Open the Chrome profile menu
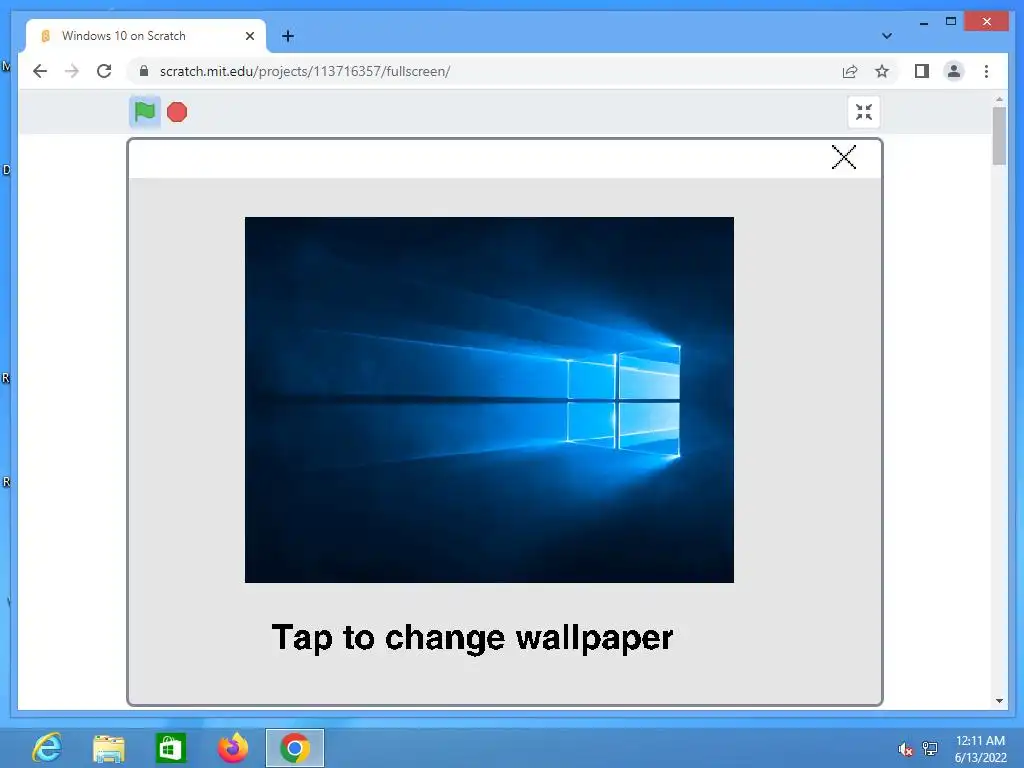The height and width of the screenshot is (768, 1024). tap(953, 71)
